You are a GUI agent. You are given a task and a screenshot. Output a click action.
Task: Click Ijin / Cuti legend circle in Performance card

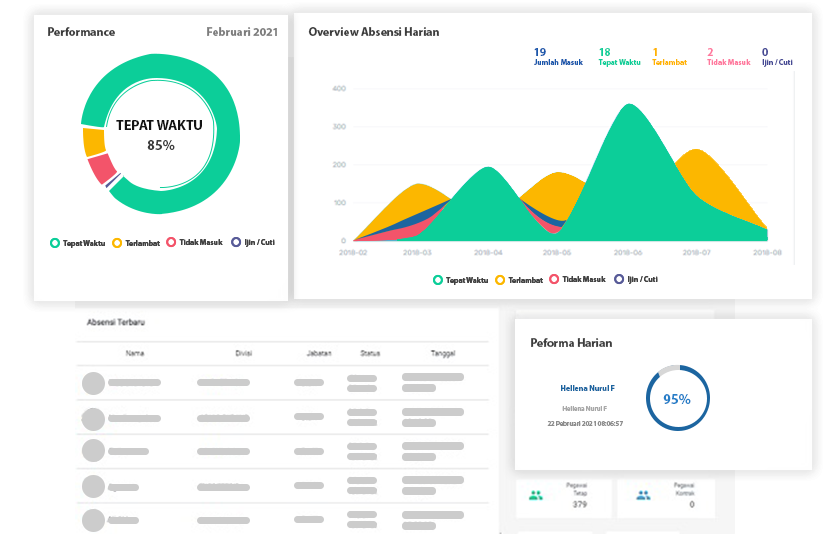coord(236,242)
